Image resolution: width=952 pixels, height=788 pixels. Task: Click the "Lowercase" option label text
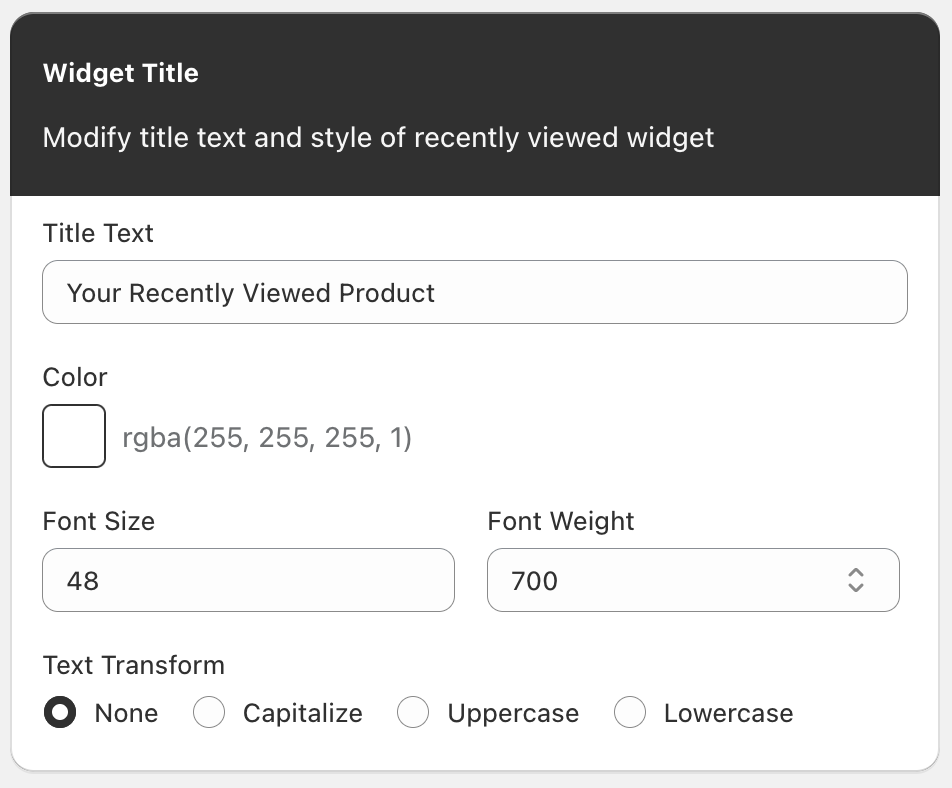pos(728,713)
